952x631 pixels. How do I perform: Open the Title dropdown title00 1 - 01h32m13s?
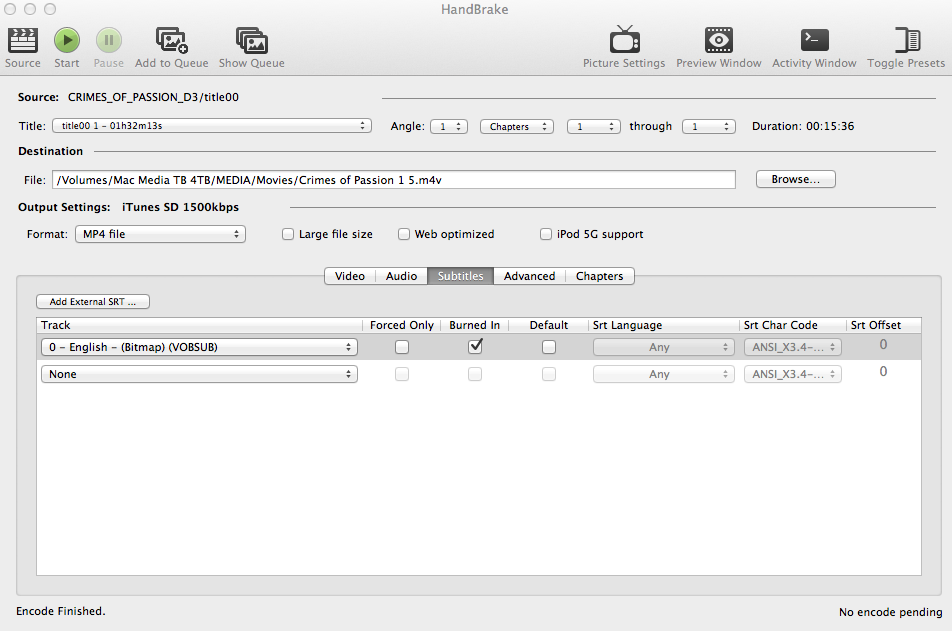click(212, 126)
